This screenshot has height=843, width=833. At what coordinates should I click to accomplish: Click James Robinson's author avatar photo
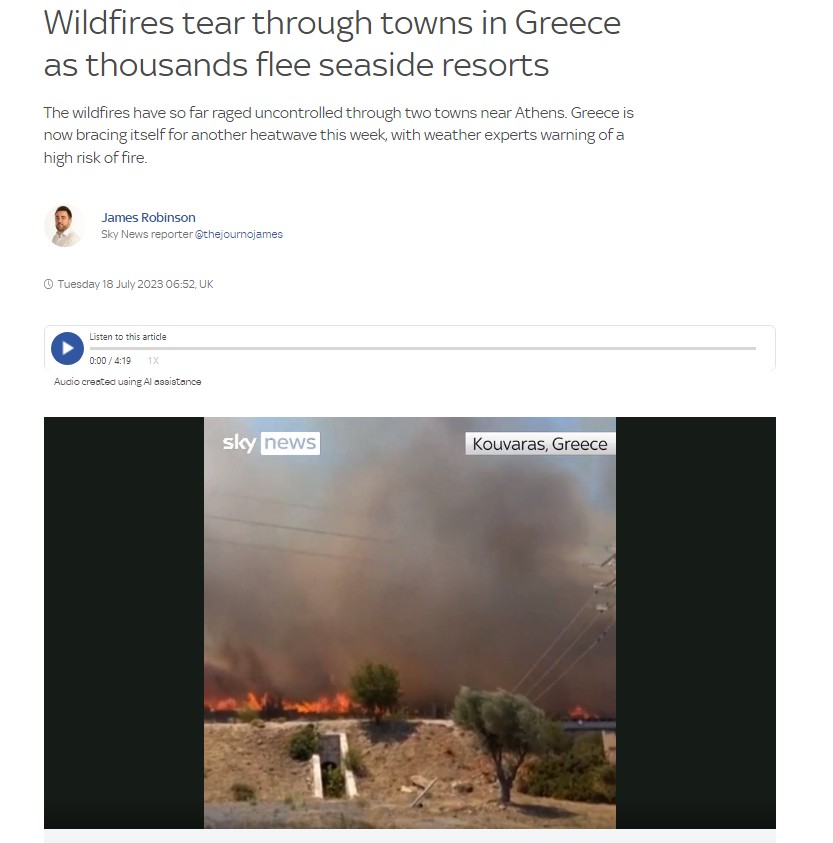(63, 226)
